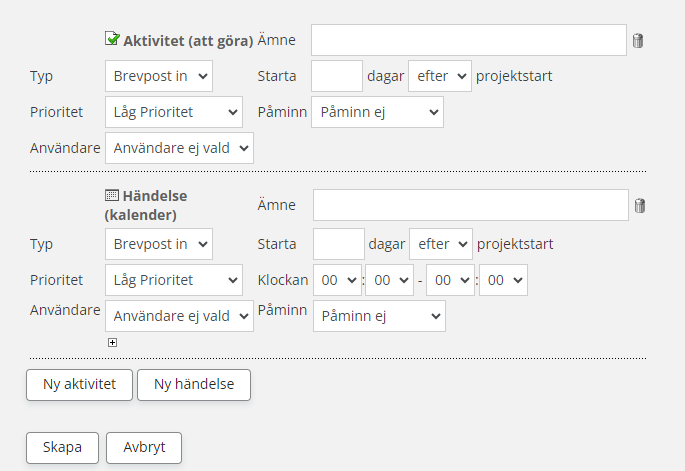685x471 pixels.
Task: Choose Påminn option for Aktivitet
Action: tap(377, 113)
